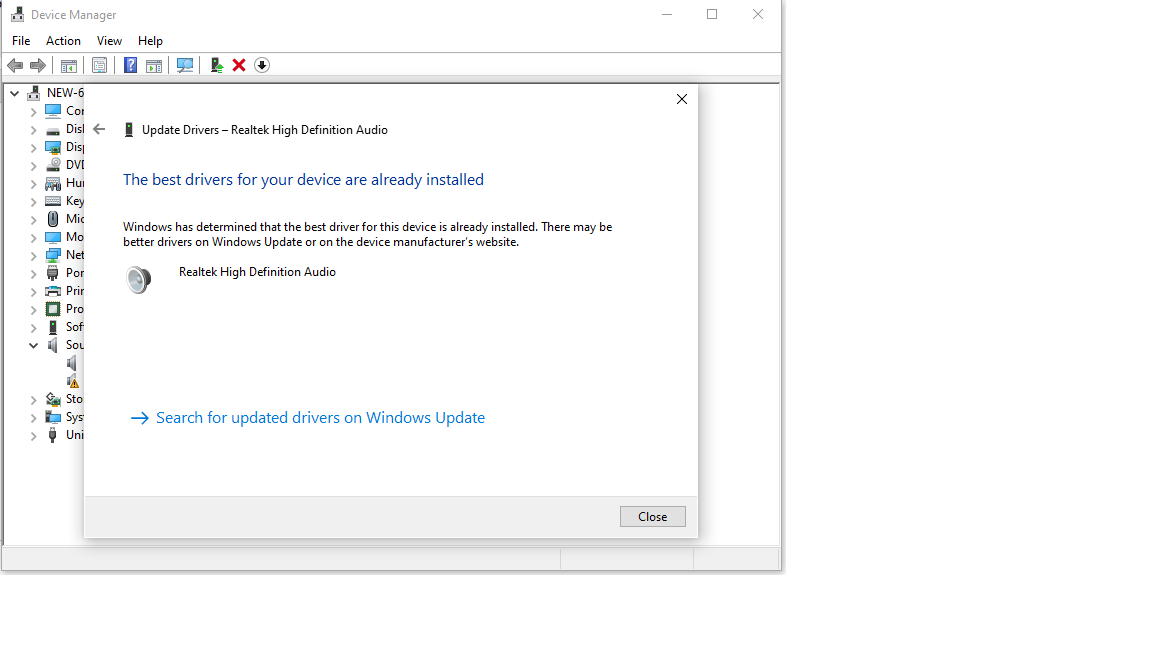Viewport: 1152px width, 648px height.
Task: Click the Forward arrow in Device Manager toolbar
Action: click(x=37, y=65)
